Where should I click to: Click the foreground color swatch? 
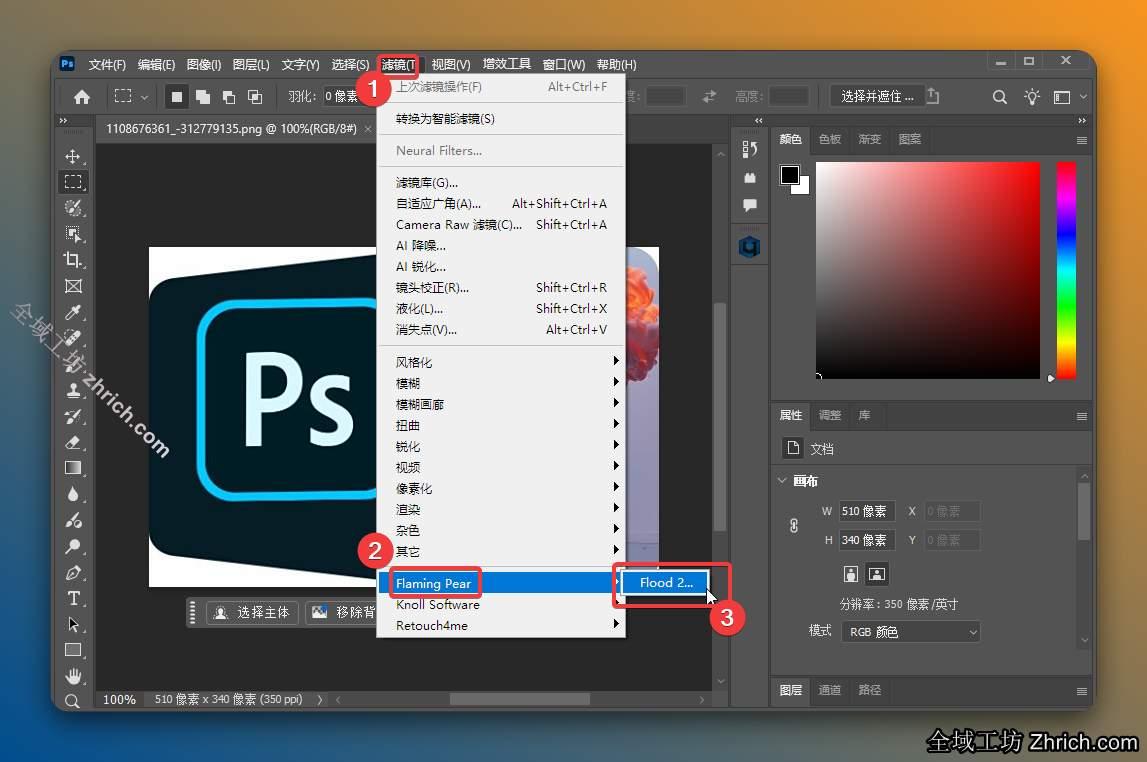pos(789,175)
